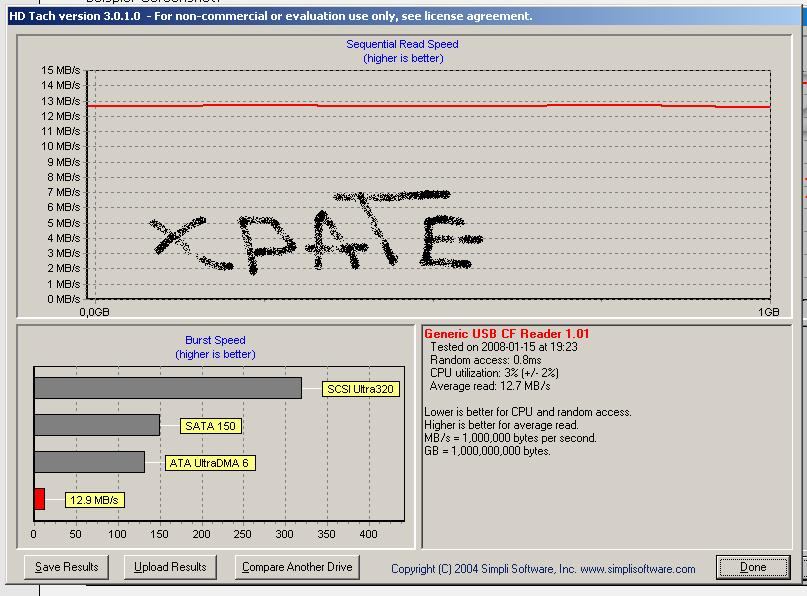807x596 pixels.
Task: Click the MB/s = 1,000,000 bytes per second line
Action: [510, 438]
